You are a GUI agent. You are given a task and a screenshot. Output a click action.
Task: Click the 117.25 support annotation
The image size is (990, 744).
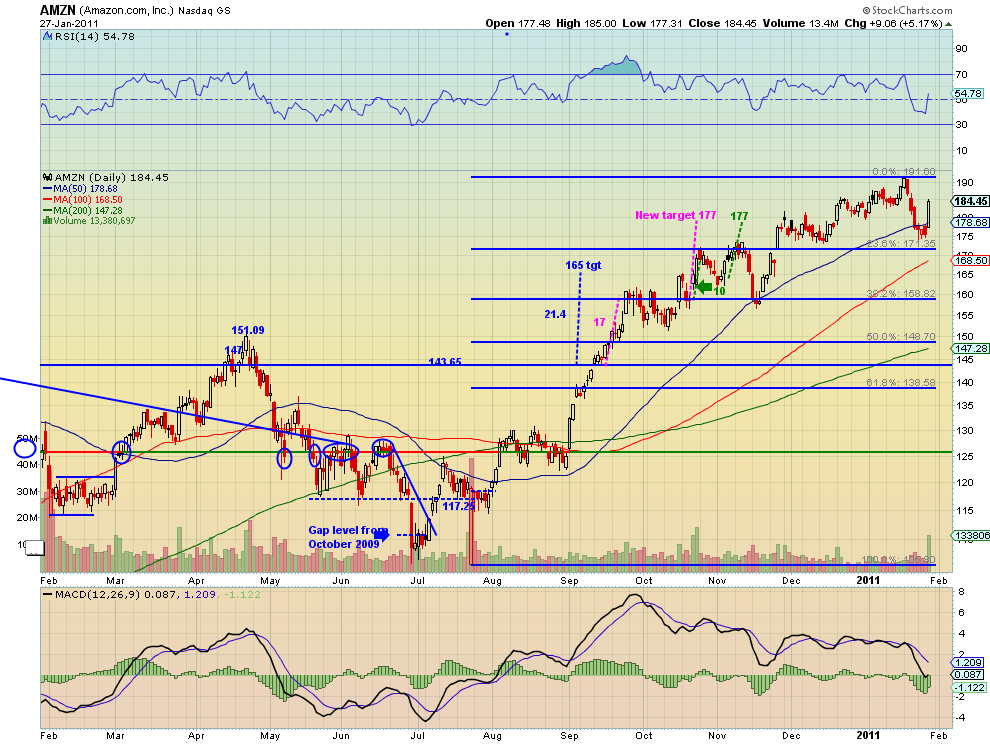(x=458, y=507)
